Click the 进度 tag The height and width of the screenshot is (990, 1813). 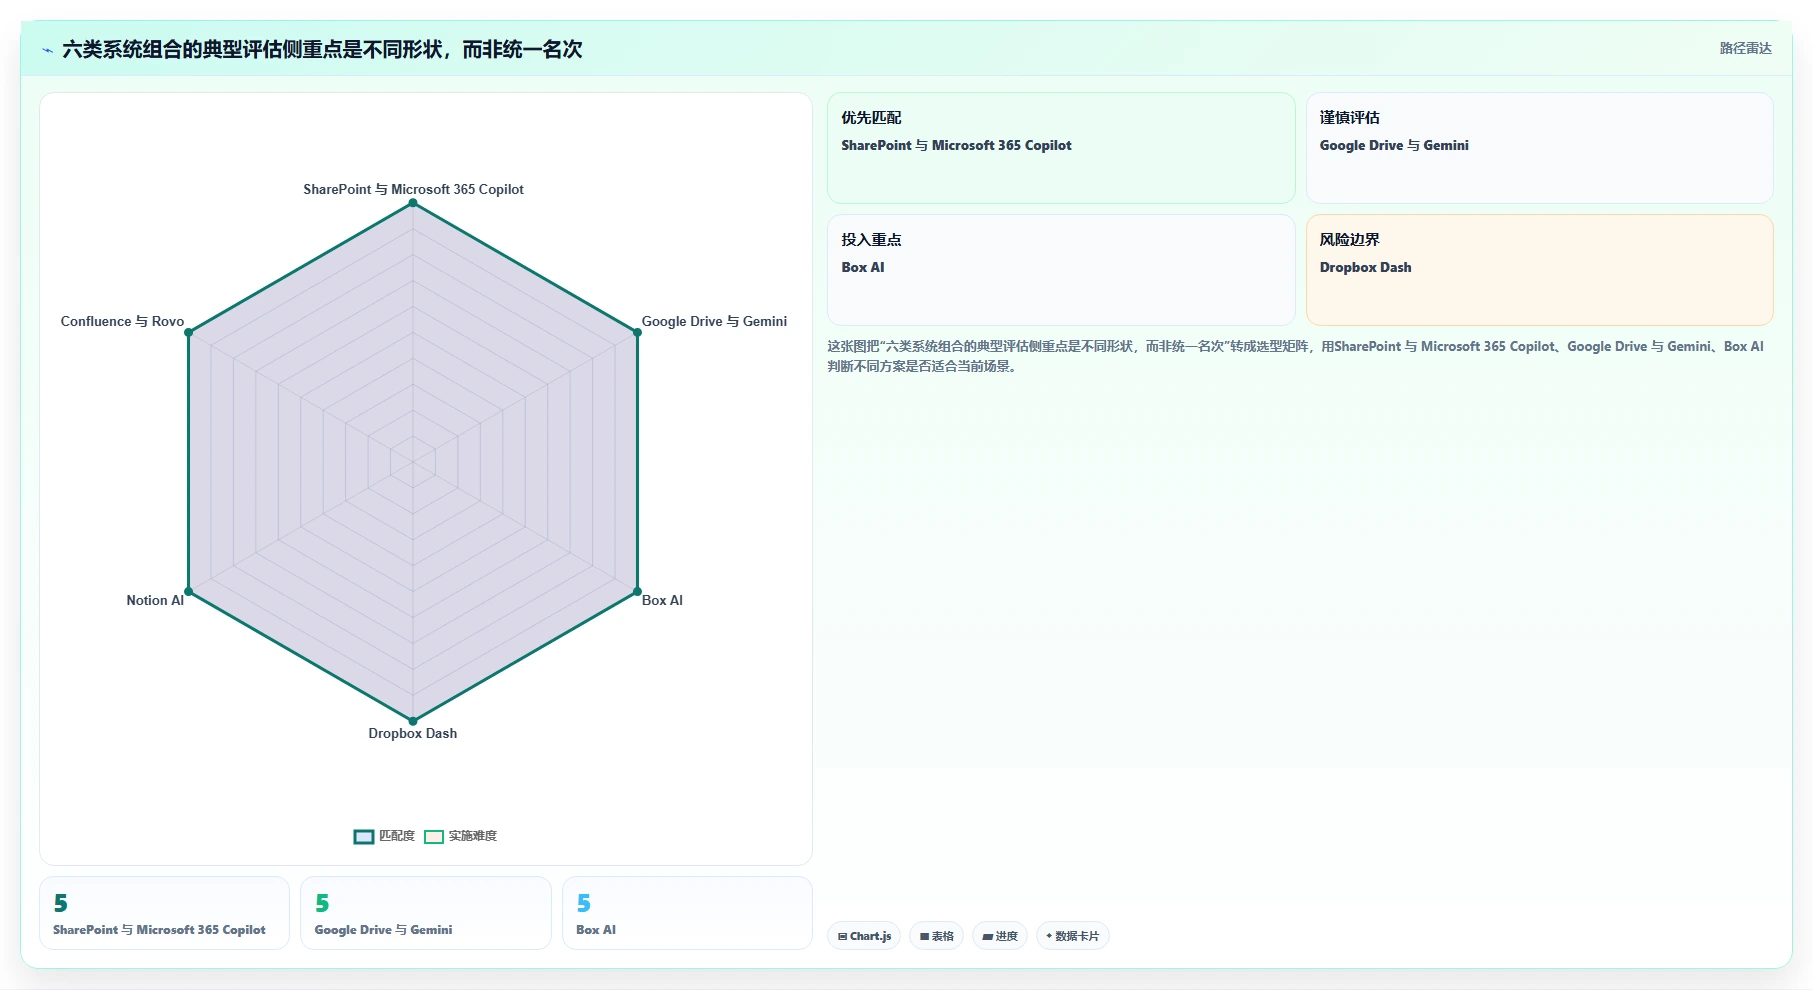[x=999, y=936]
